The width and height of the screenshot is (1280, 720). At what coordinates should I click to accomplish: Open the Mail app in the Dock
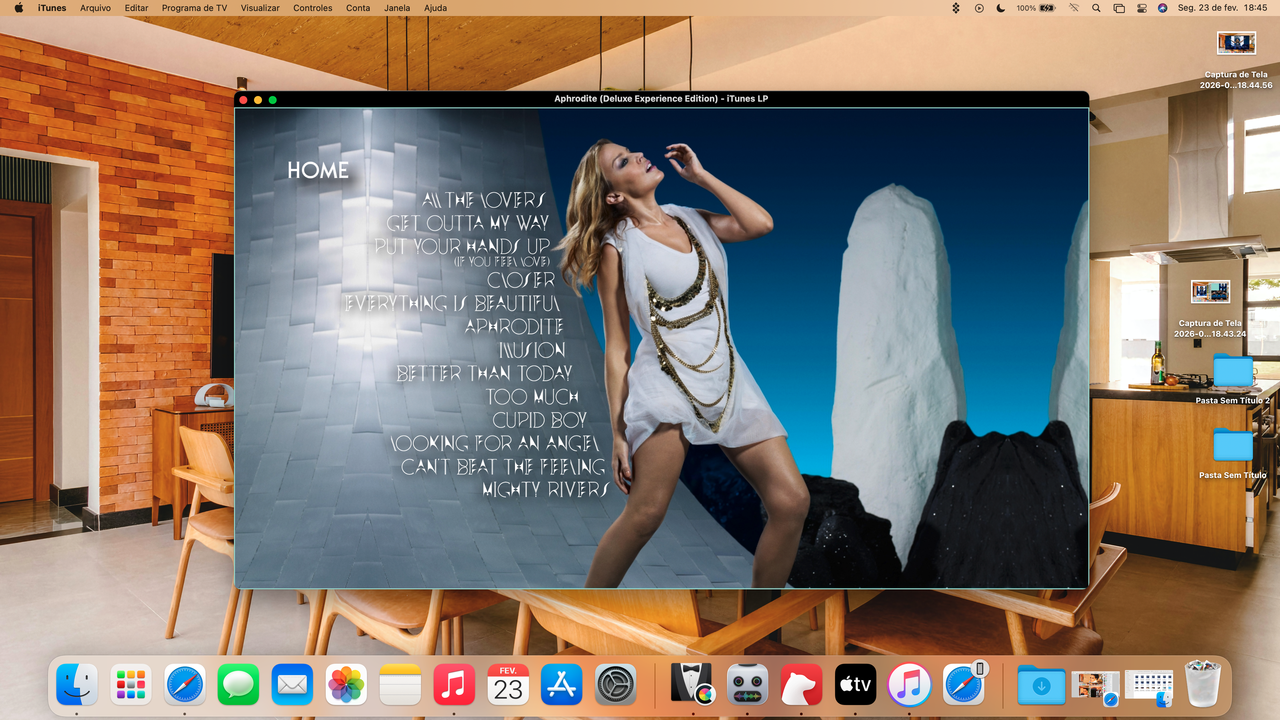point(292,685)
